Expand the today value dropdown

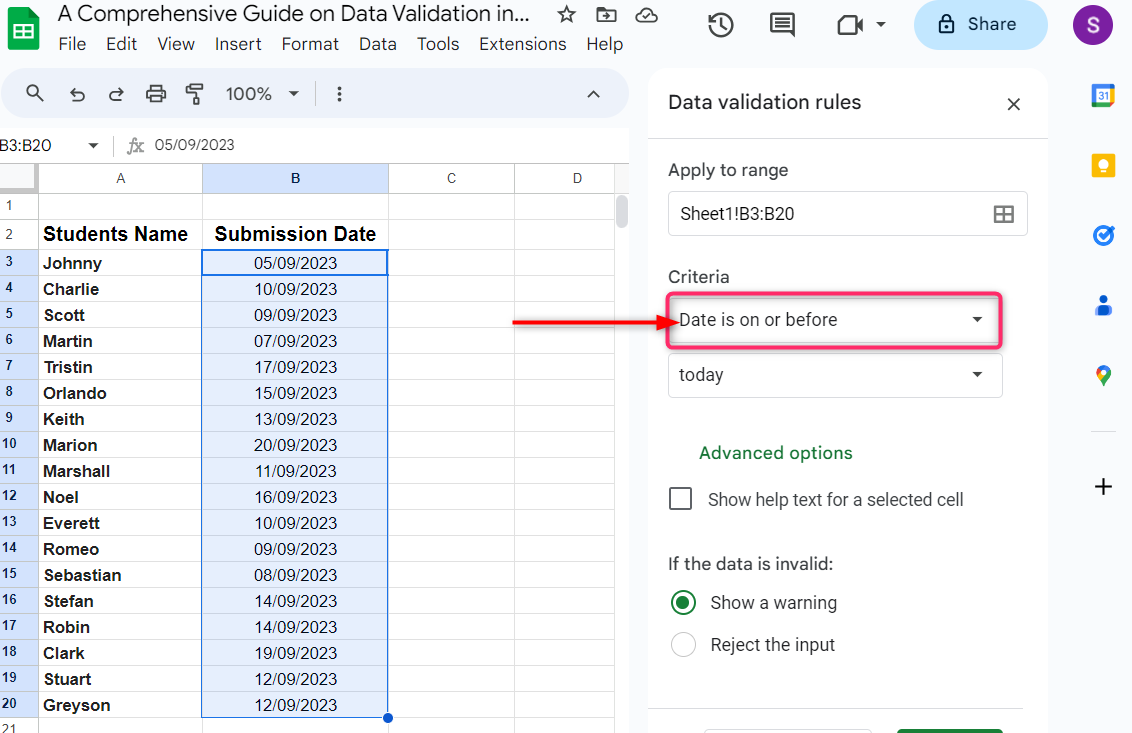tap(835, 375)
